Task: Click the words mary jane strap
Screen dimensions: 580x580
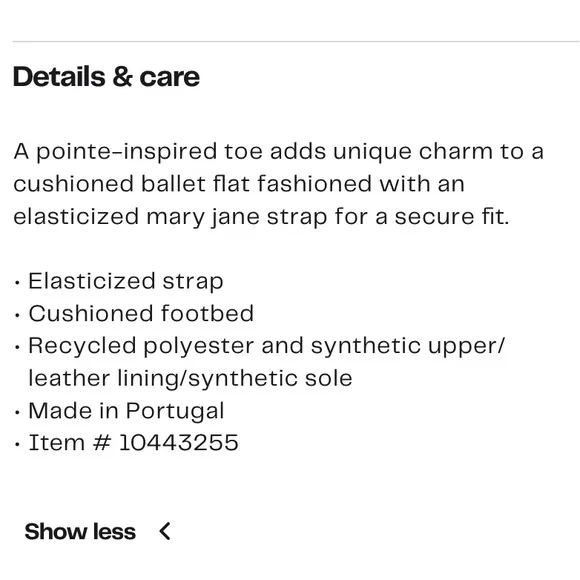Action: [x=237, y=217]
